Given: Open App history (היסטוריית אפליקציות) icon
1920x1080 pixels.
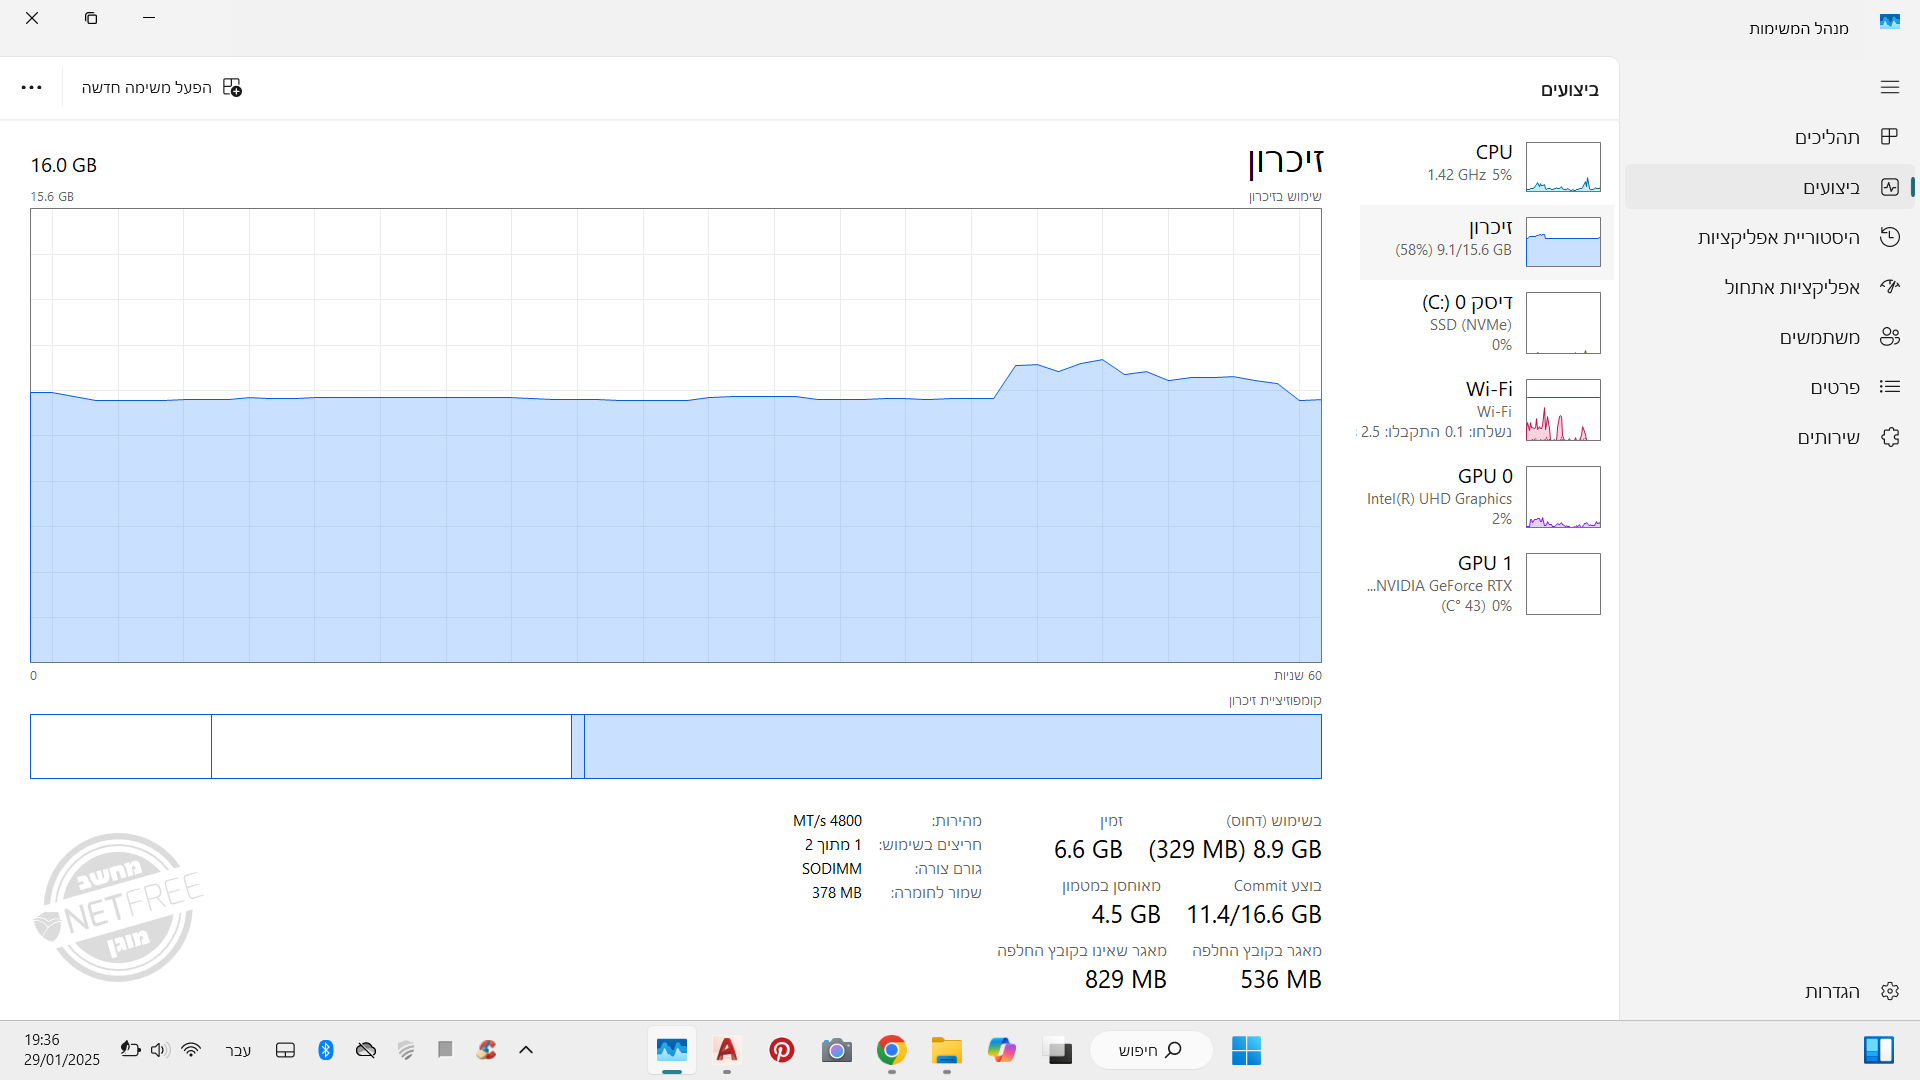Looking at the screenshot, I should click(1889, 237).
